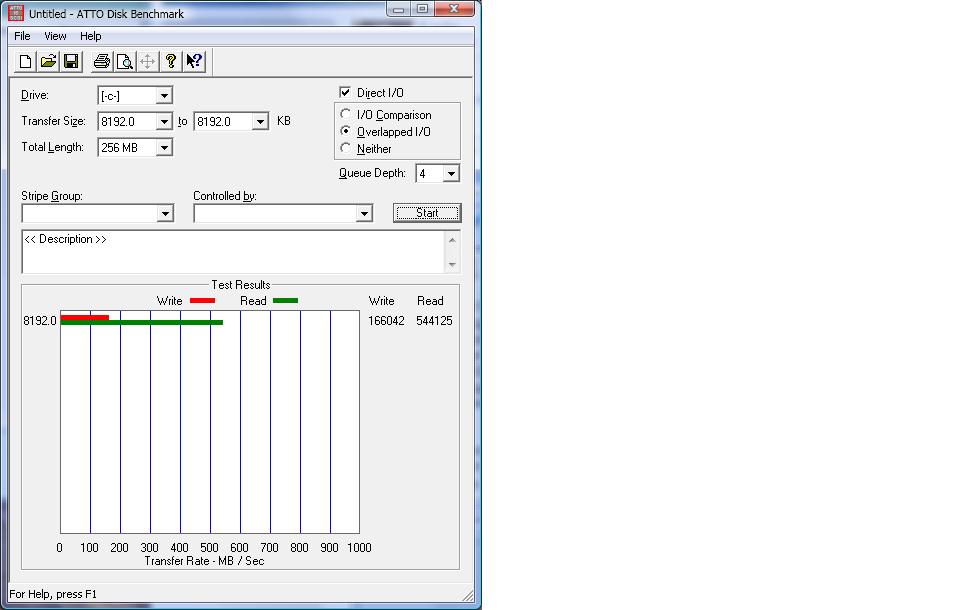Screen dimensions: 960x610
Task: Open the first Transfer Size dropdown
Action: (x=163, y=121)
